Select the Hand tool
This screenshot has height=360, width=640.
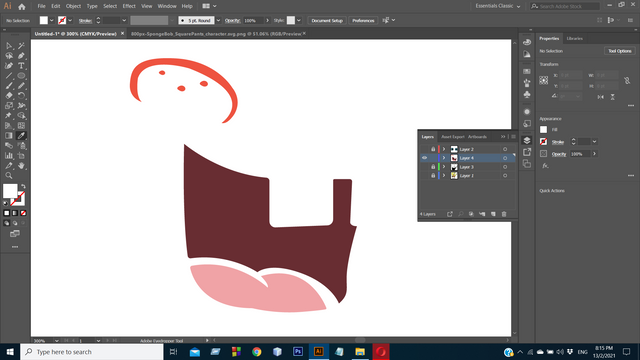pos(21,166)
